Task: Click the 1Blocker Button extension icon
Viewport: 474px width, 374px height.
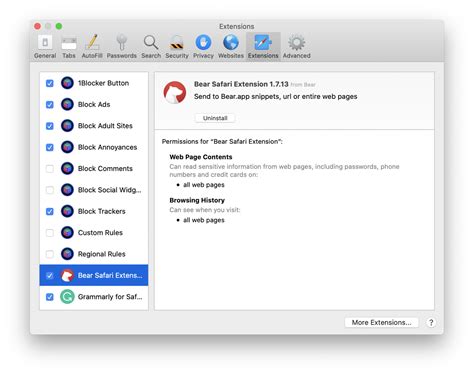Action: pyautogui.click(x=67, y=83)
